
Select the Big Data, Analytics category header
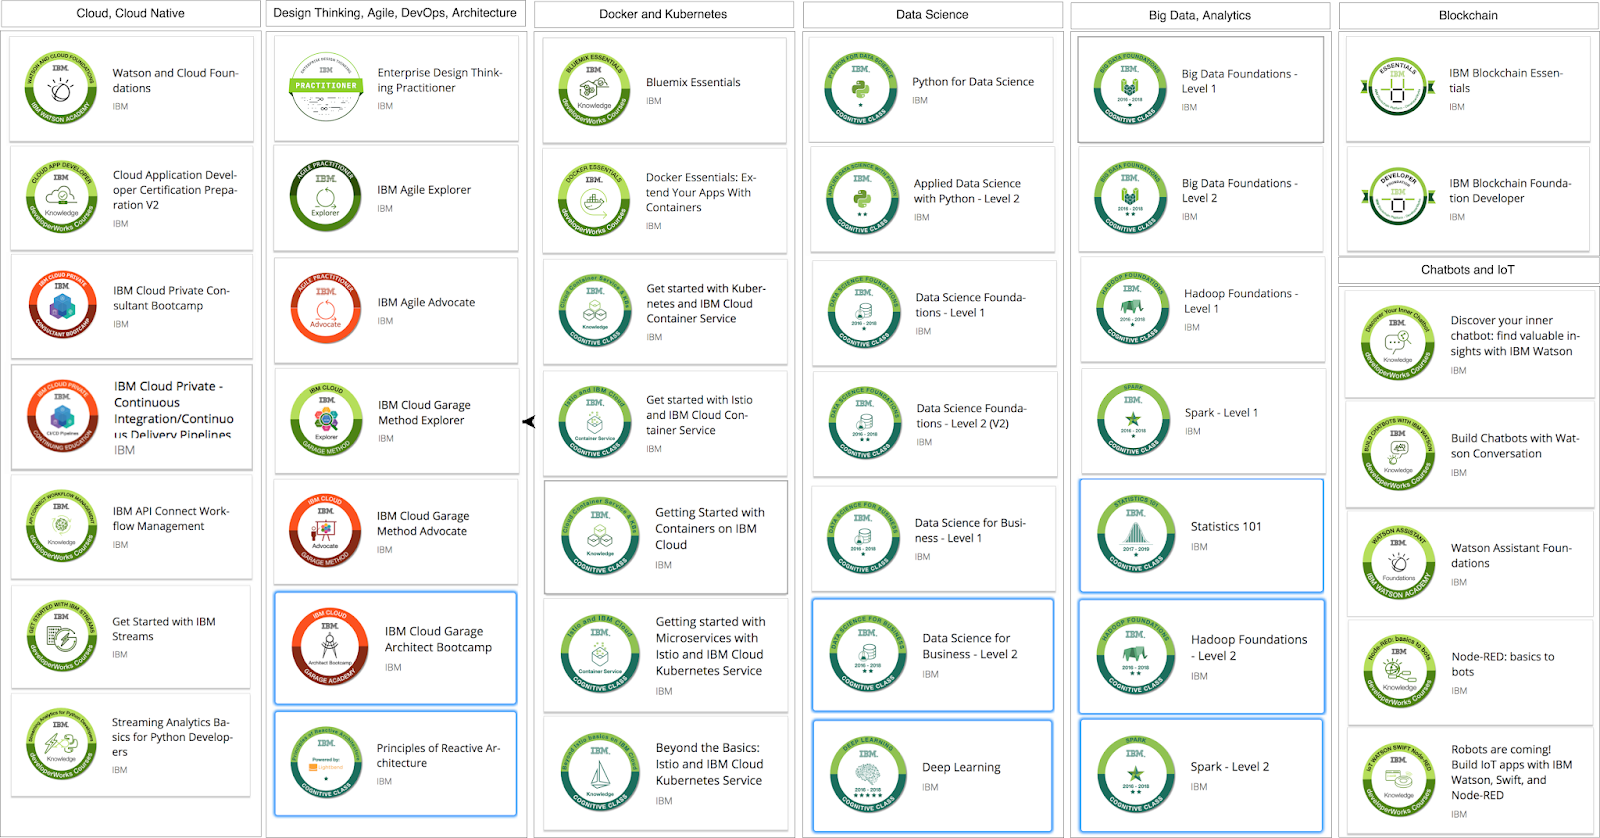tap(1200, 15)
